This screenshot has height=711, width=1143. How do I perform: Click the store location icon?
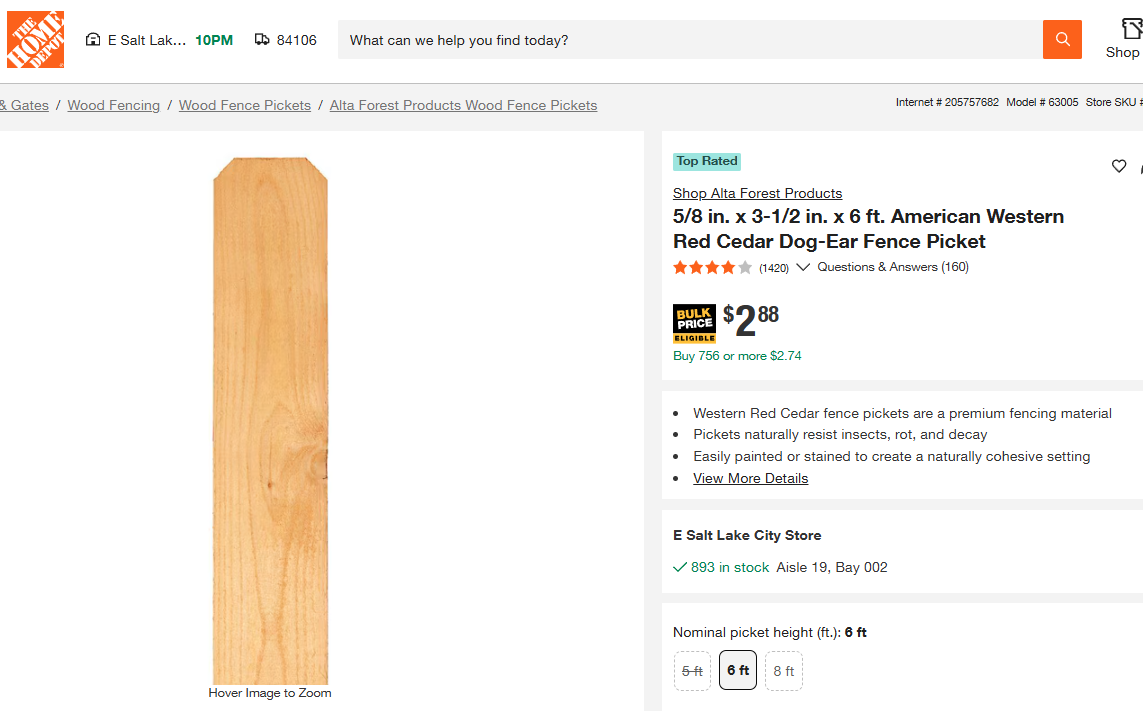(x=93, y=39)
